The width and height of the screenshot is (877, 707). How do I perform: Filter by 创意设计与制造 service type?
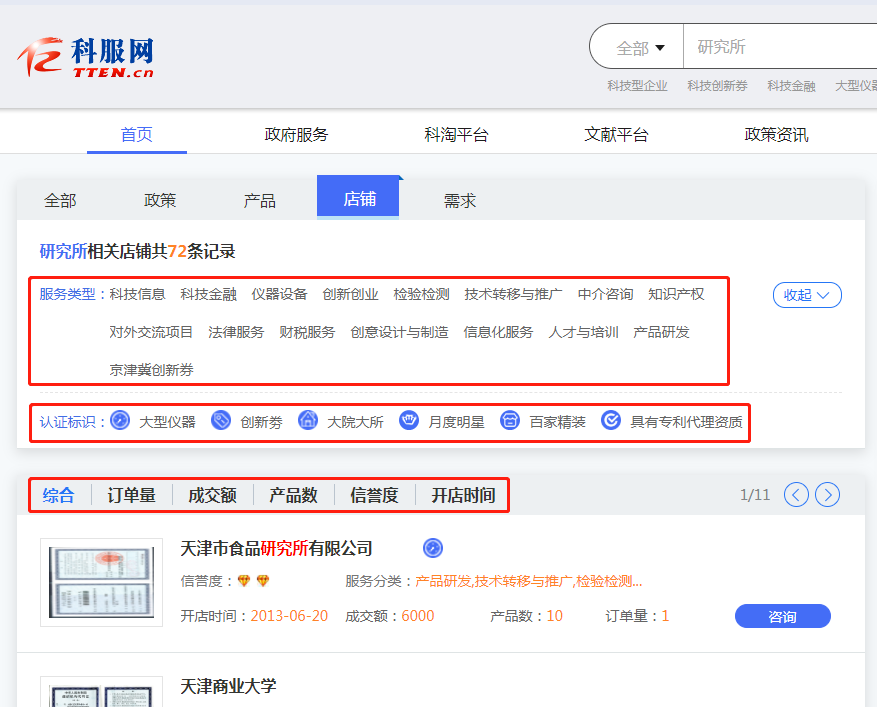click(x=399, y=332)
